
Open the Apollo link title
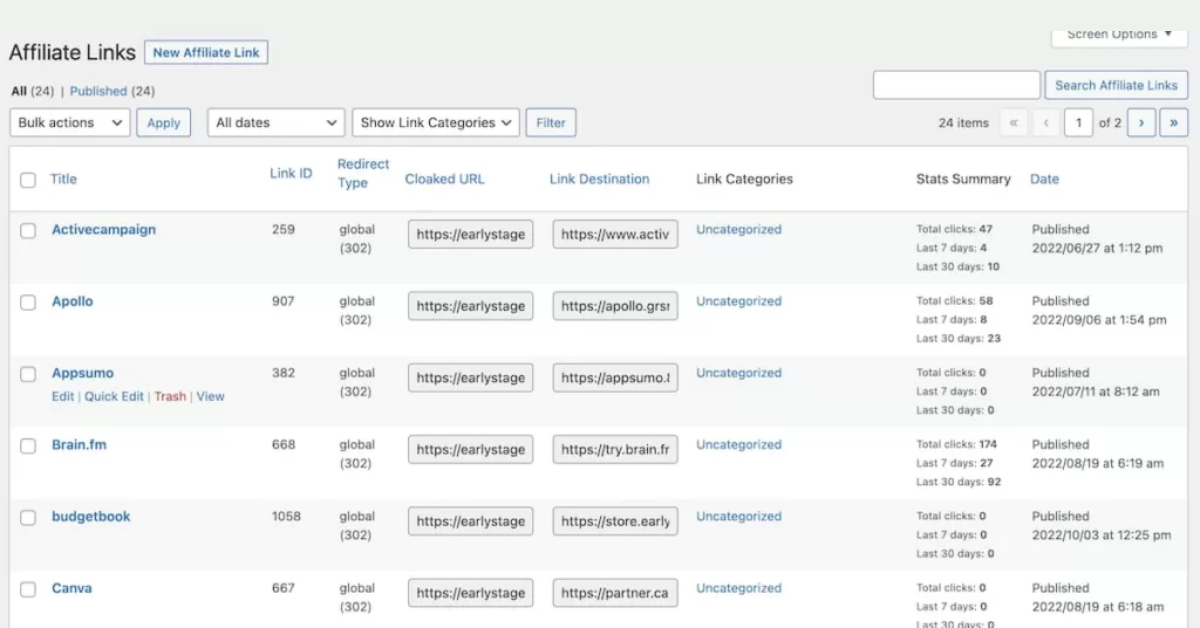[x=72, y=301]
